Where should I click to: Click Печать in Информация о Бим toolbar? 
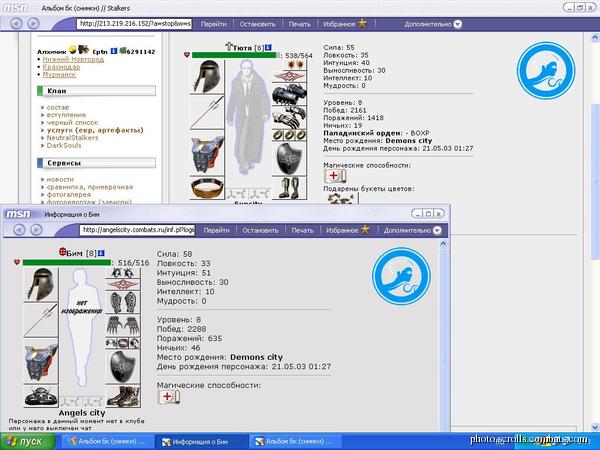[x=302, y=230]
